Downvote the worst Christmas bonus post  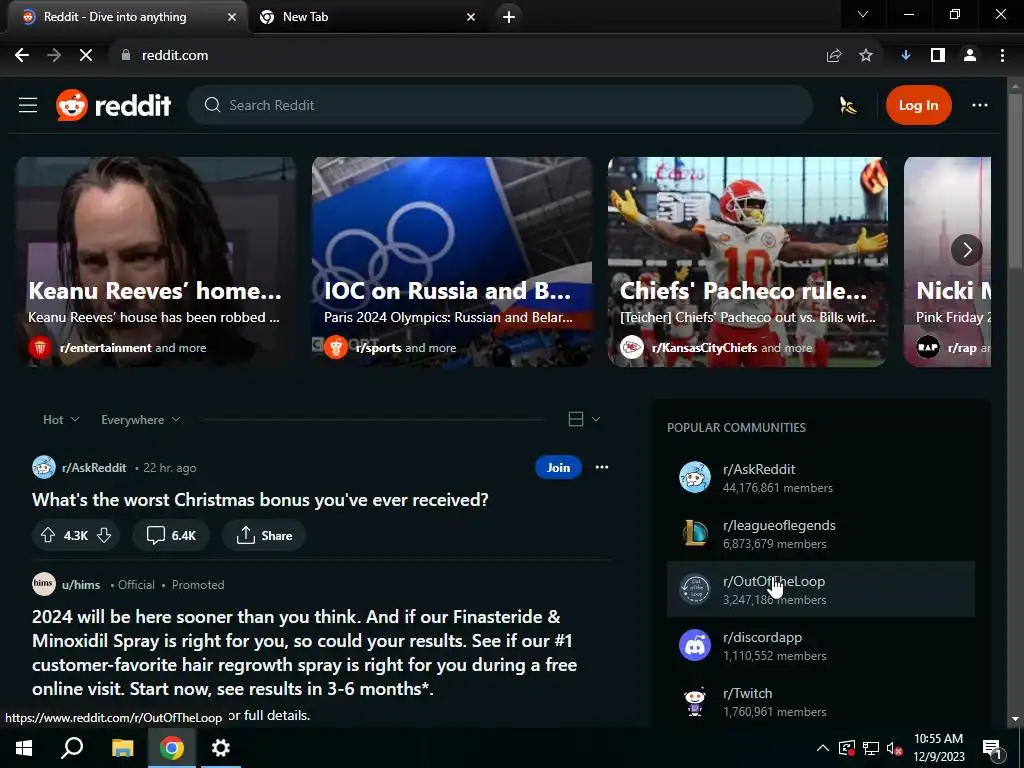(104, 536)
